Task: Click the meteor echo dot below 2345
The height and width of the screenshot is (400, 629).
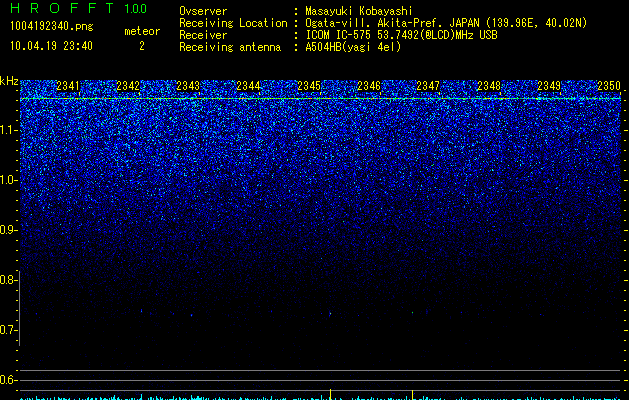Action: [330, 314]
